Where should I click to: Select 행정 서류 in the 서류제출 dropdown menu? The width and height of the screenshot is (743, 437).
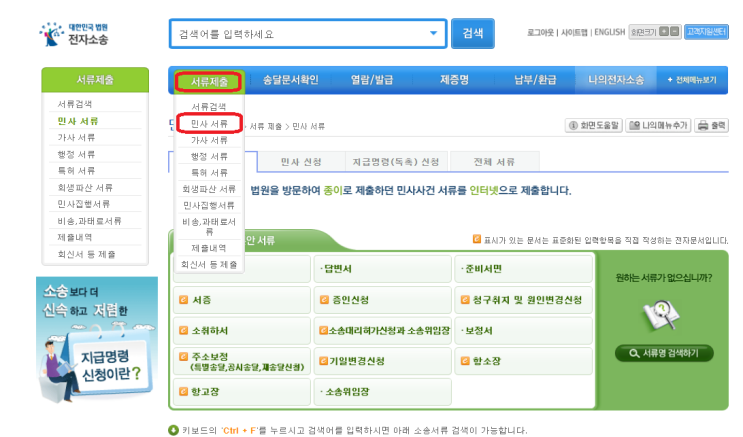coord(209,156)
